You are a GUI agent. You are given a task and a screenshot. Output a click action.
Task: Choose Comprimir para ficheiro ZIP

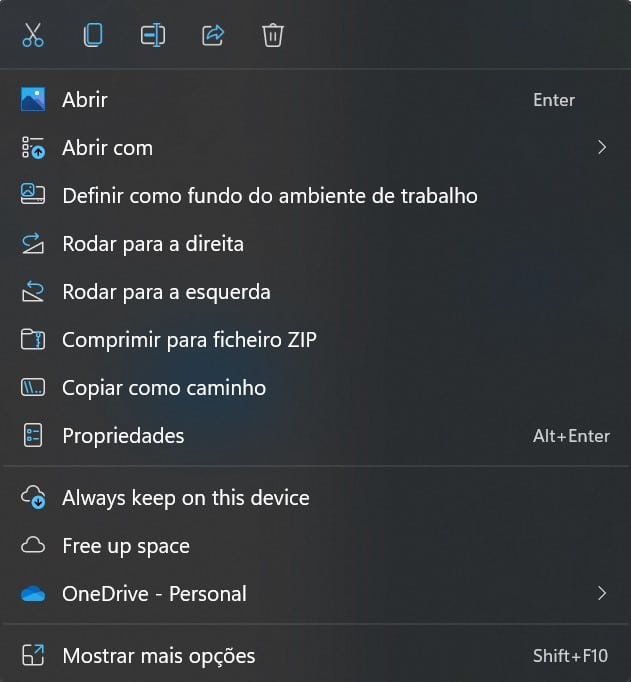(x=189, y=340)
